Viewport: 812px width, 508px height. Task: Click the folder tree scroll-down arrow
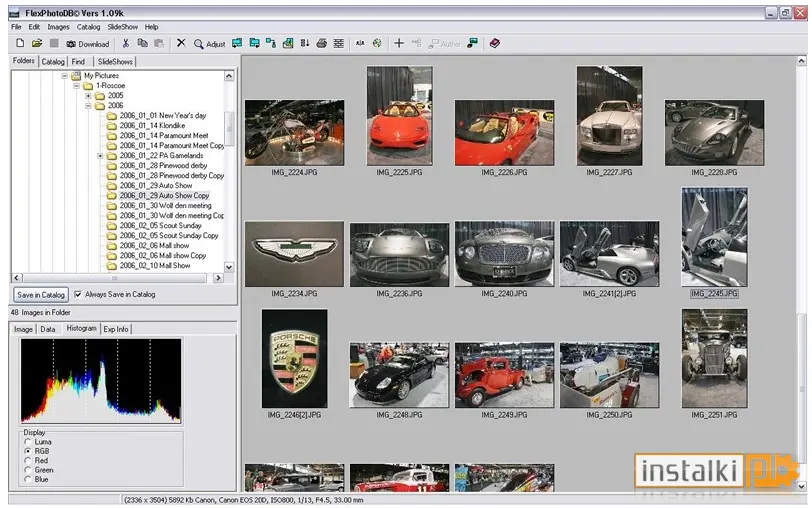229,267
